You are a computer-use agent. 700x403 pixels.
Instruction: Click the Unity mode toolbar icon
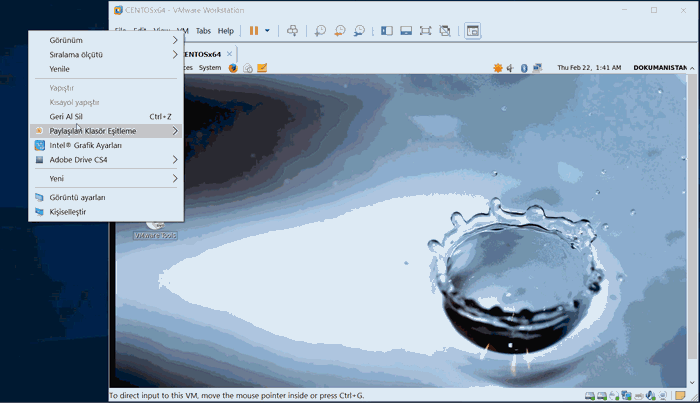click(445, 31)
